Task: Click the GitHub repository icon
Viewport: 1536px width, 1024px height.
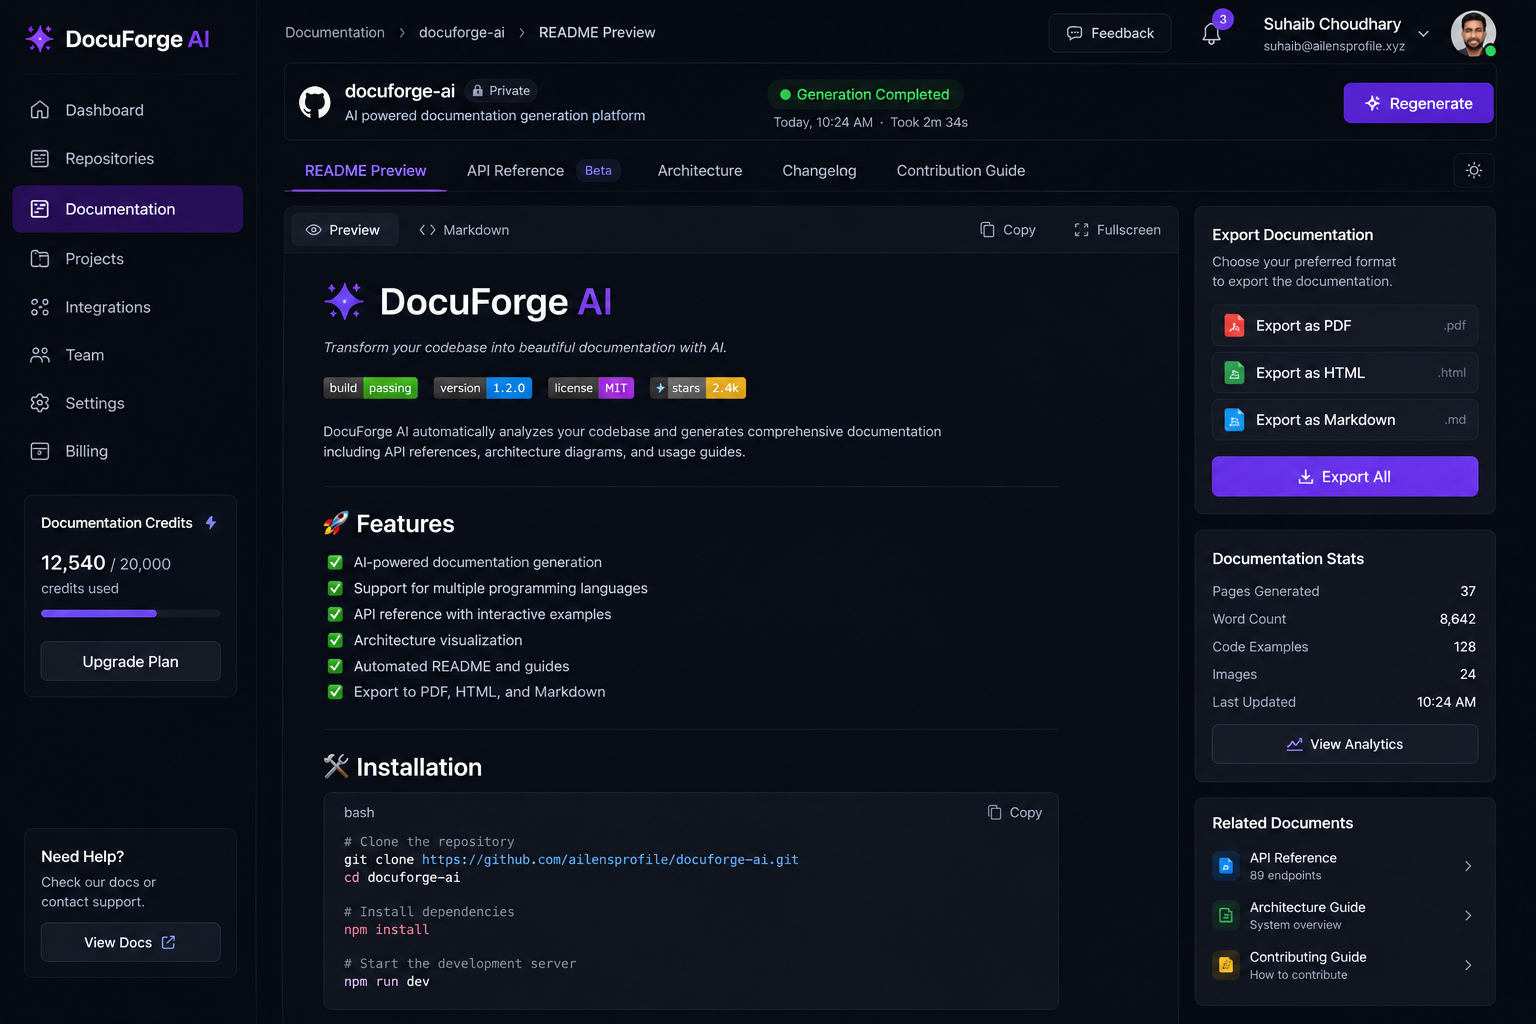Action: click(315, 102)
